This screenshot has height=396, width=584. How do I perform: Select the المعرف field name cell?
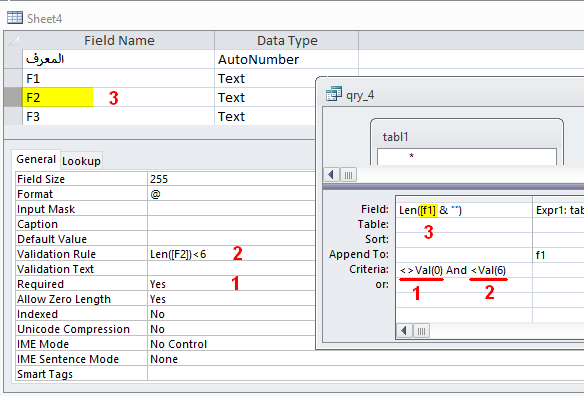coord(118,60)
